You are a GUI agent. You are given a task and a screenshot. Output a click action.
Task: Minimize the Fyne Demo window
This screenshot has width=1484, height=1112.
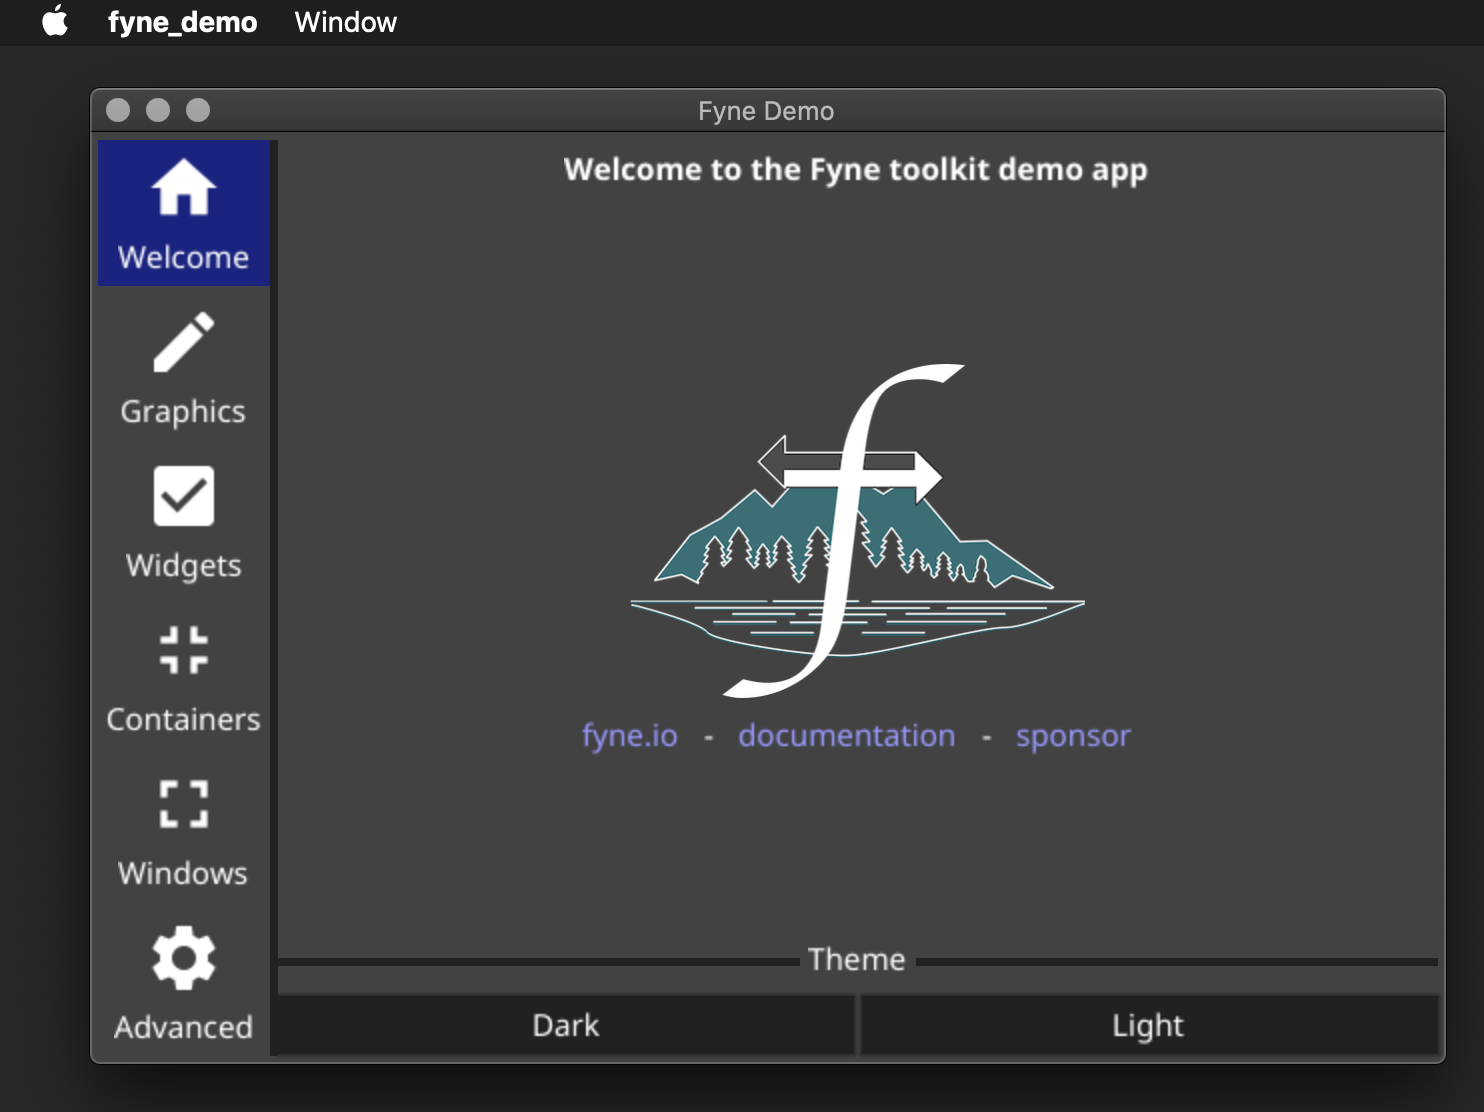pos(158,110)
